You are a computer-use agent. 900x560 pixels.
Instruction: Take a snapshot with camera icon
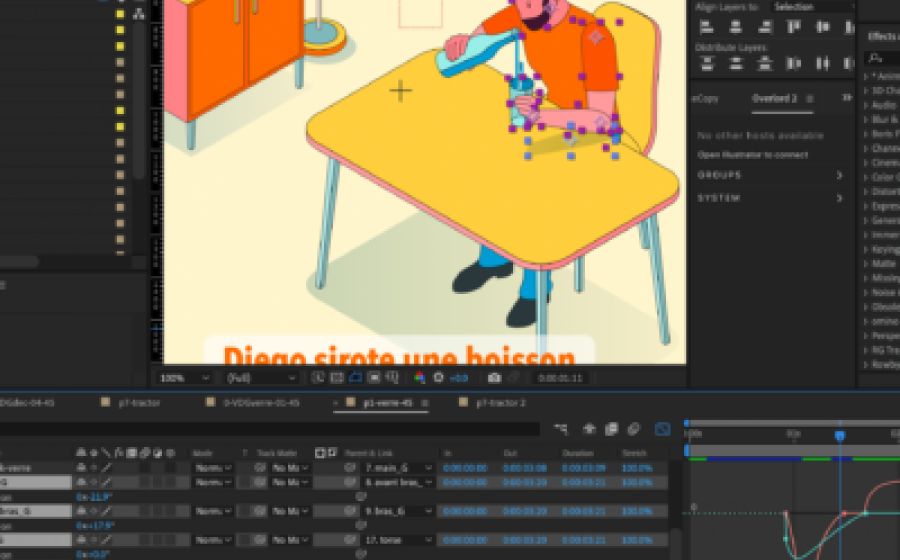click(494, 378)
